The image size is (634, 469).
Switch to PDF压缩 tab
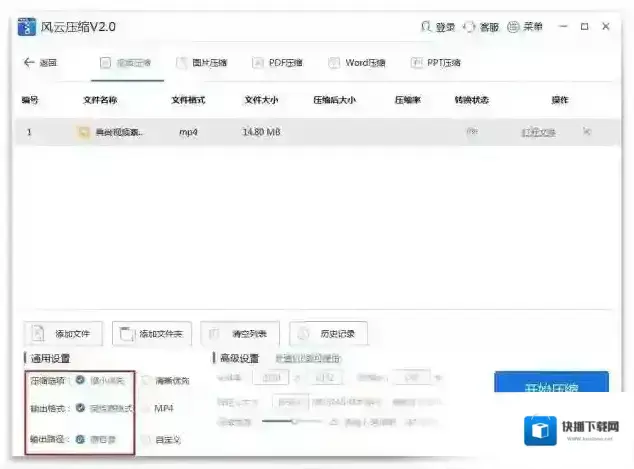277,63
